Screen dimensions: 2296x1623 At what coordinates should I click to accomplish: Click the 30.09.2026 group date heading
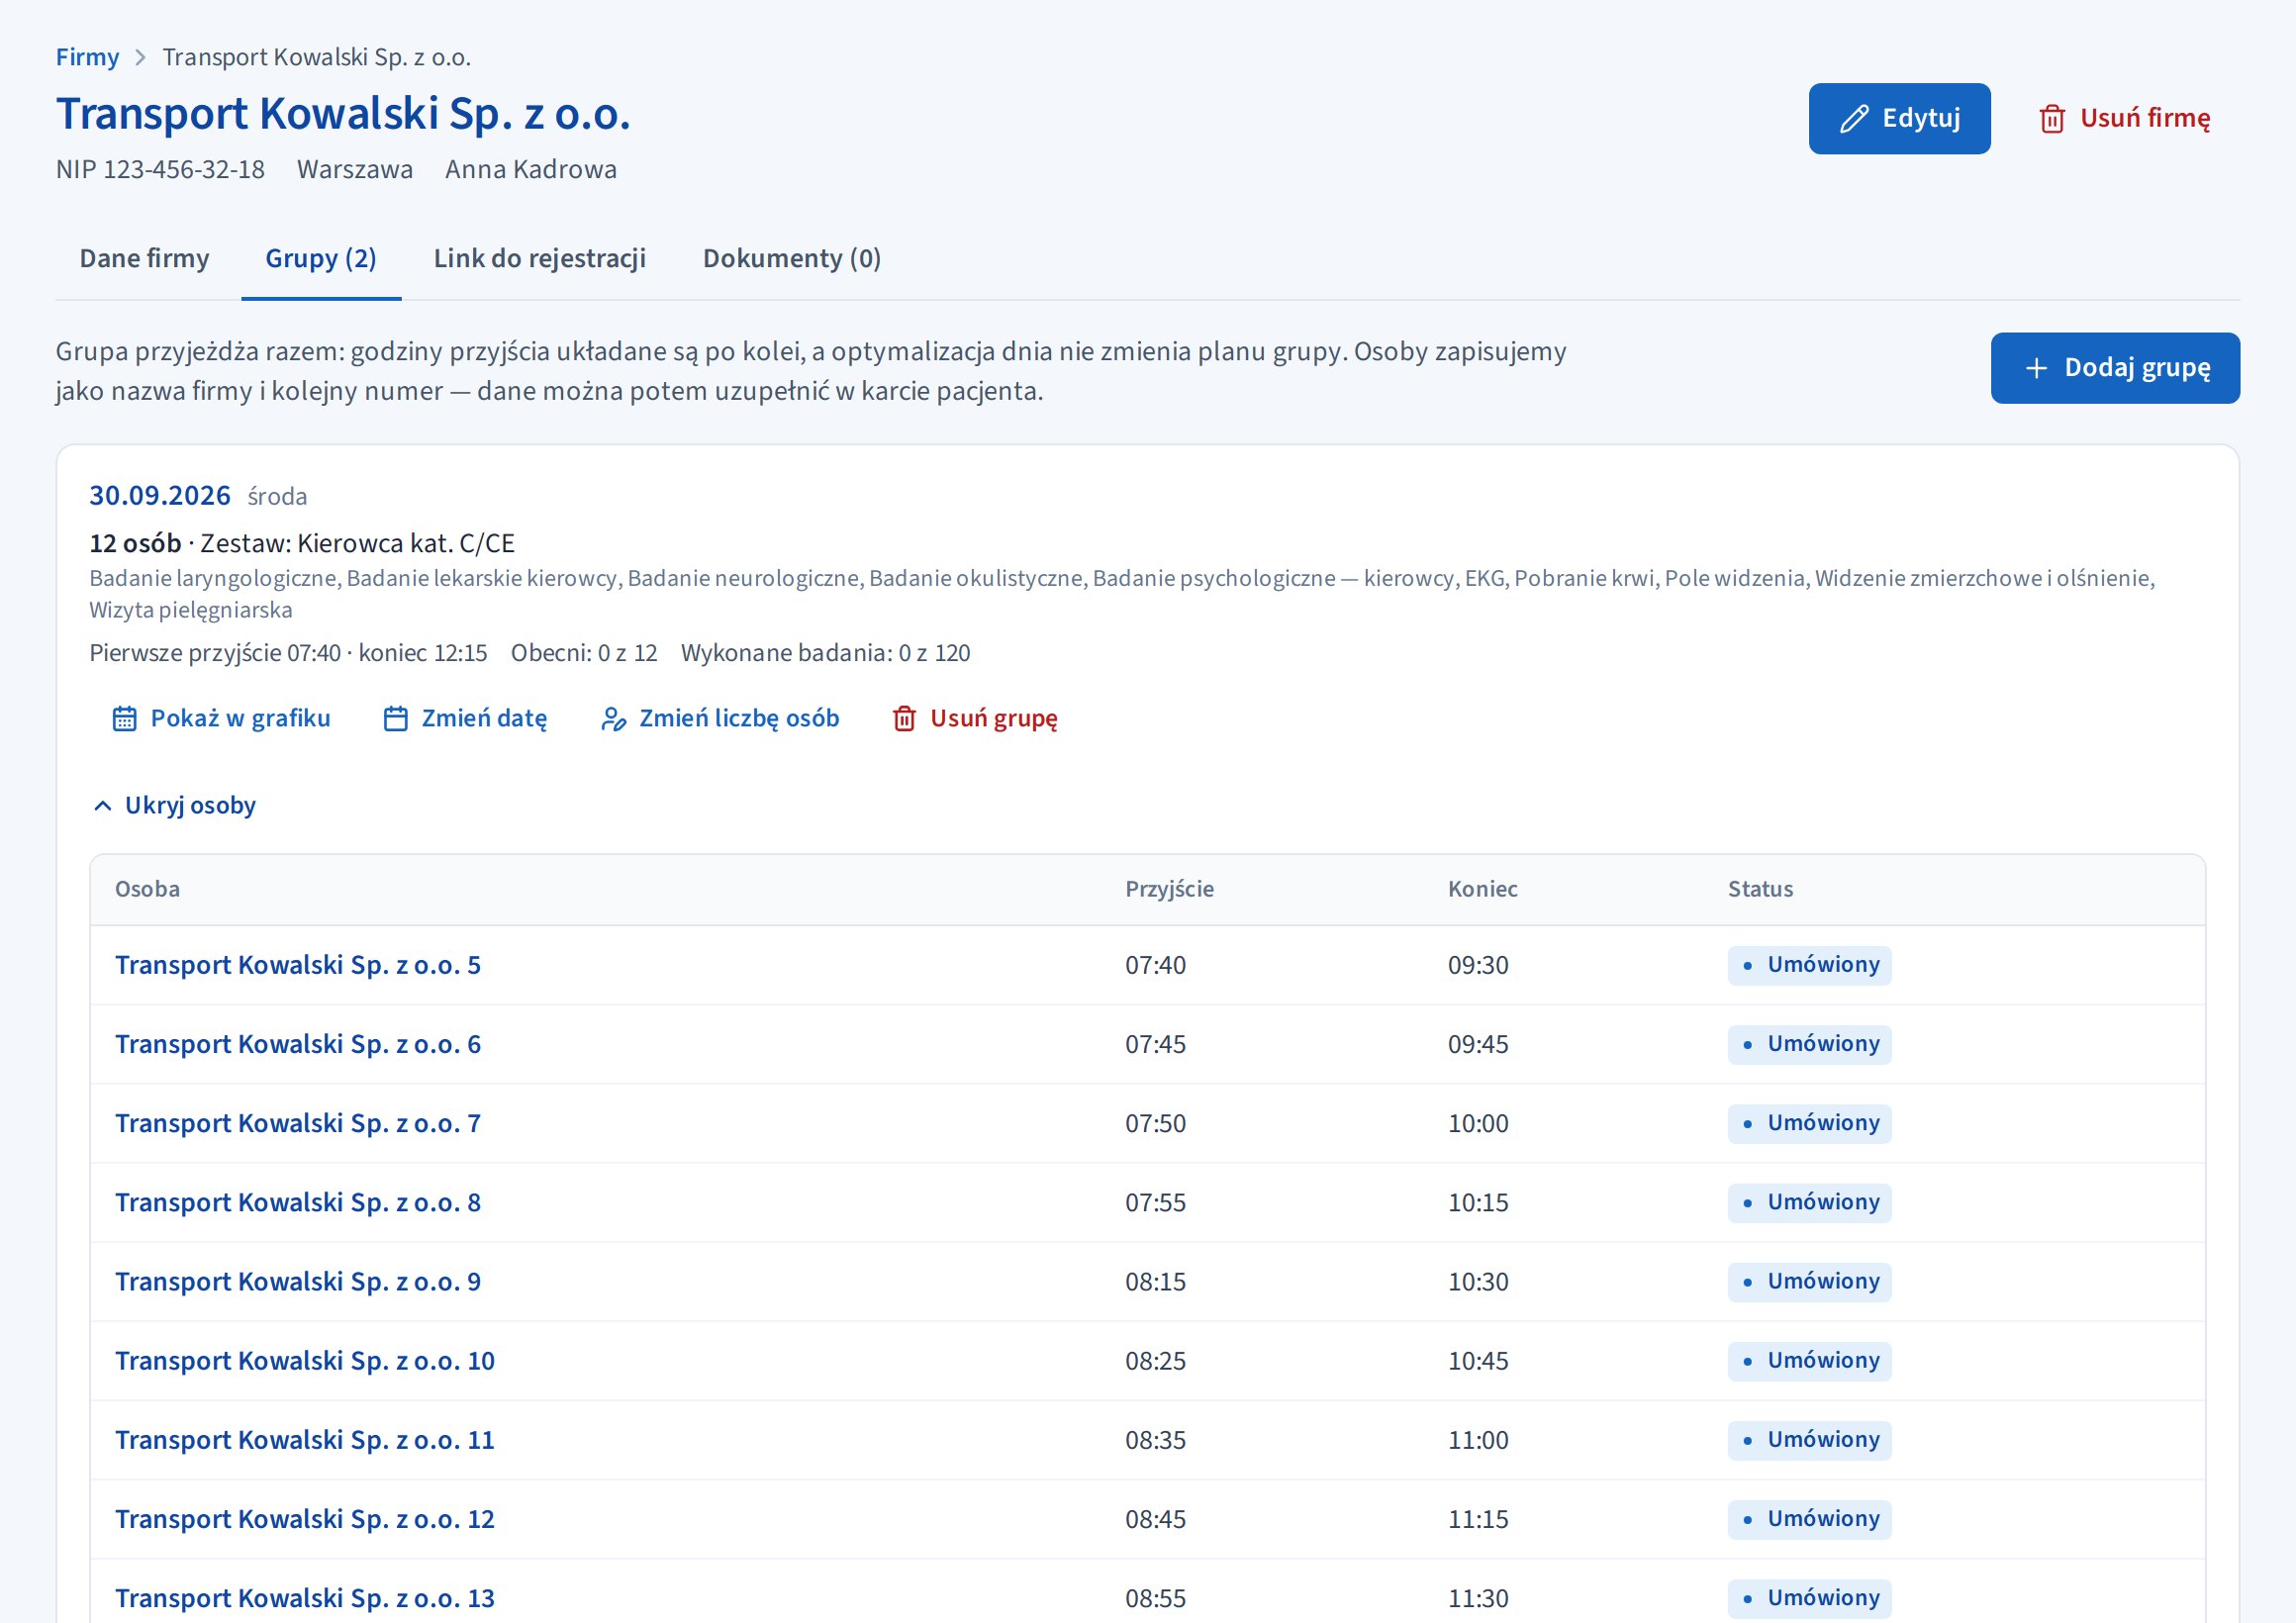coord(160,496)
